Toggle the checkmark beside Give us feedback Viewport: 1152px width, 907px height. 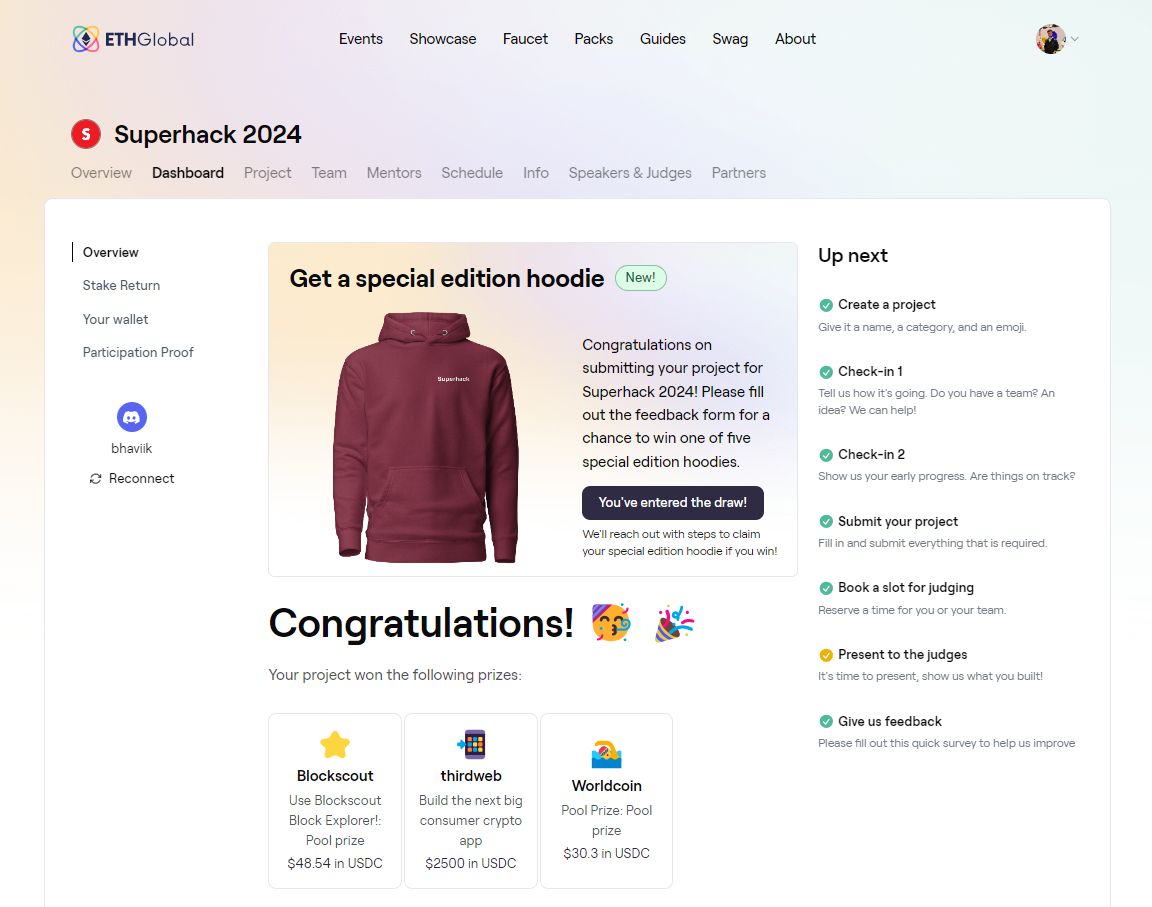(x=826, y=721)
